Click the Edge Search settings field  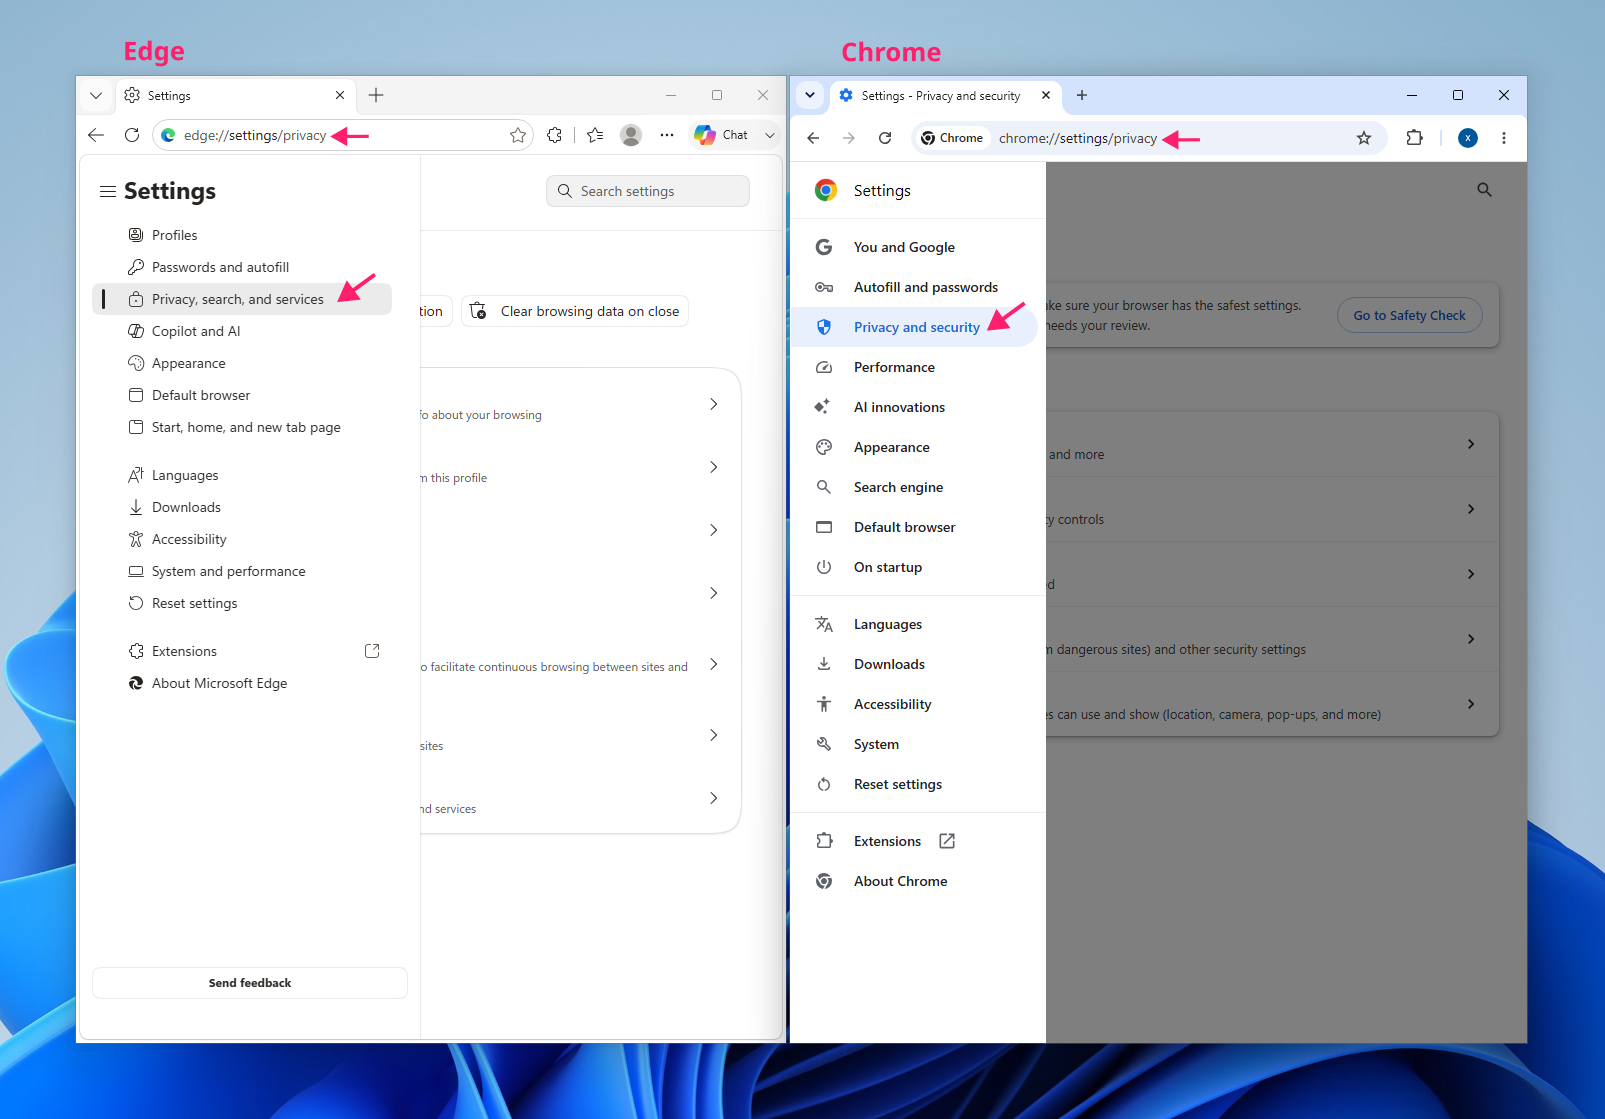(648, 191)
